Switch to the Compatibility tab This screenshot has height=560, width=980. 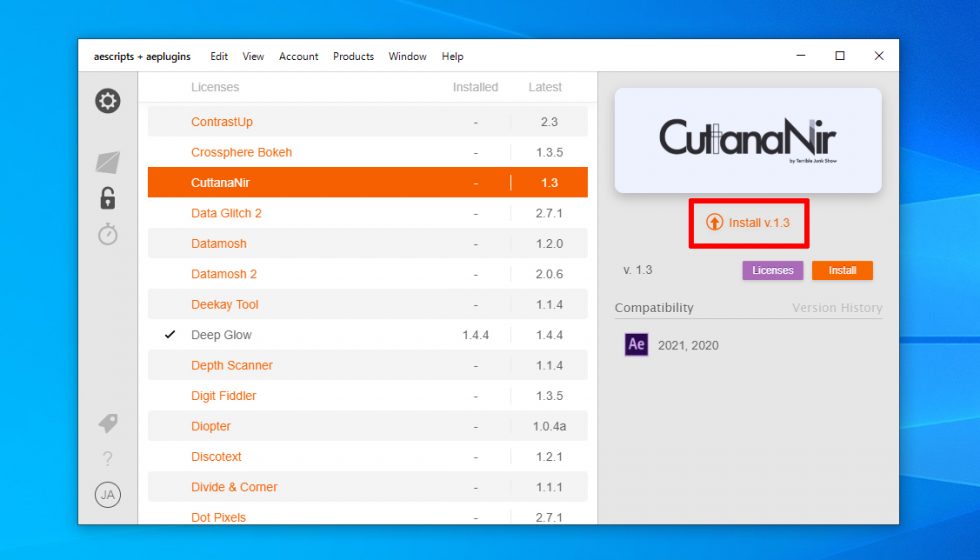(x=654, y=308)
